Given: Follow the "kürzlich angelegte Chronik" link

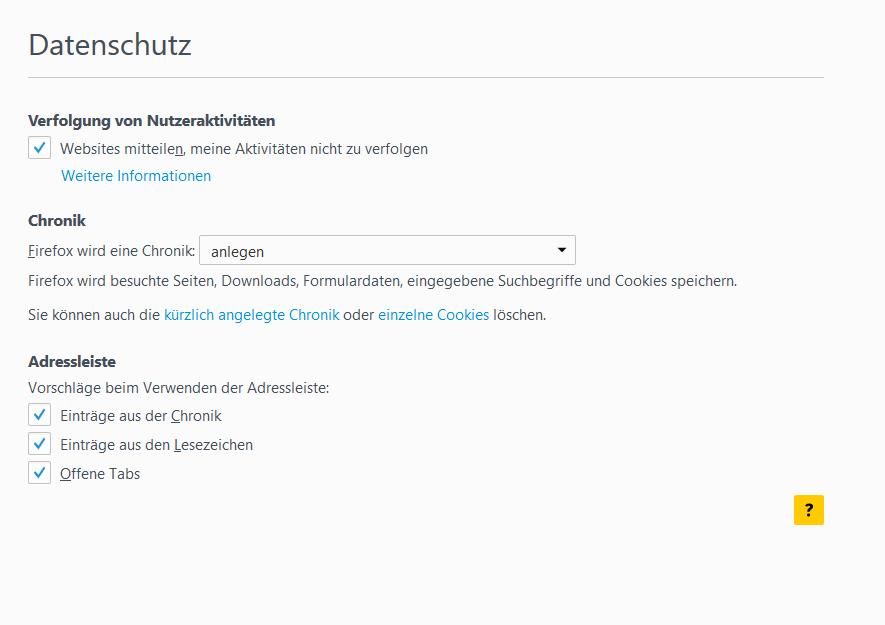Looking at the screenshot, I should click(251, 315).
